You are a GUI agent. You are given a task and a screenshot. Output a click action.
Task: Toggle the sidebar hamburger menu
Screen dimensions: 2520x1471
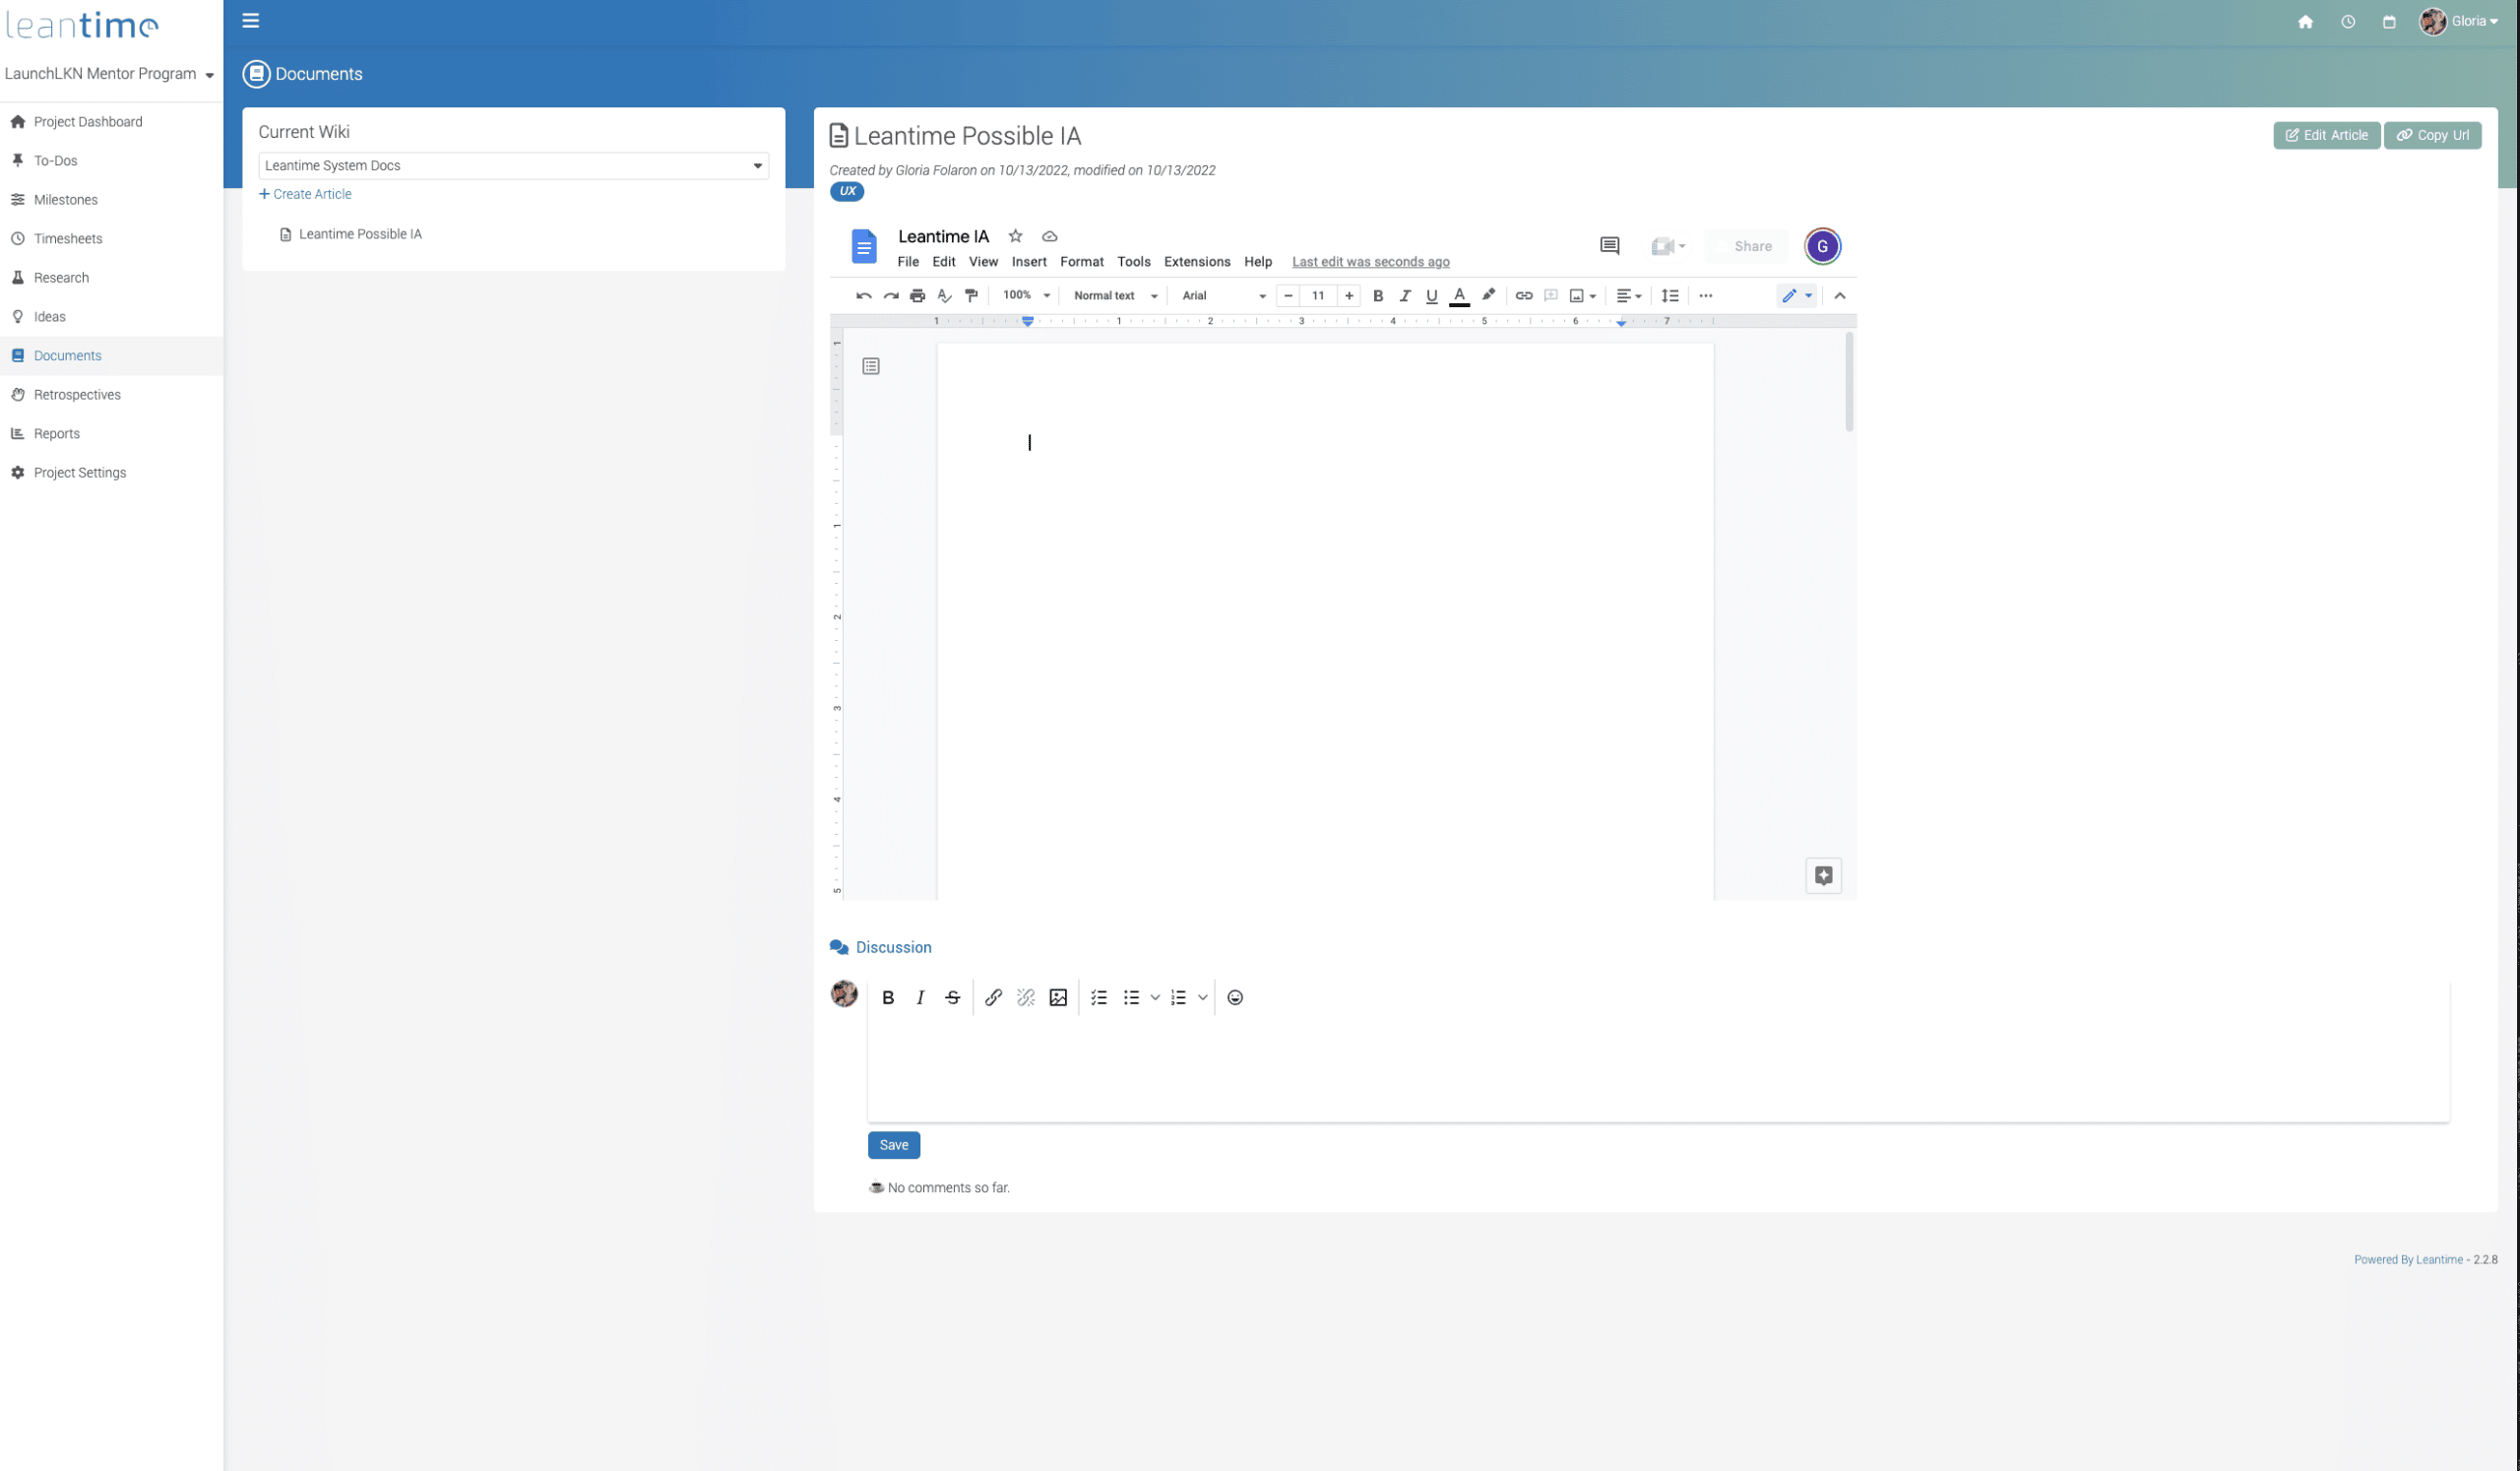251,21
